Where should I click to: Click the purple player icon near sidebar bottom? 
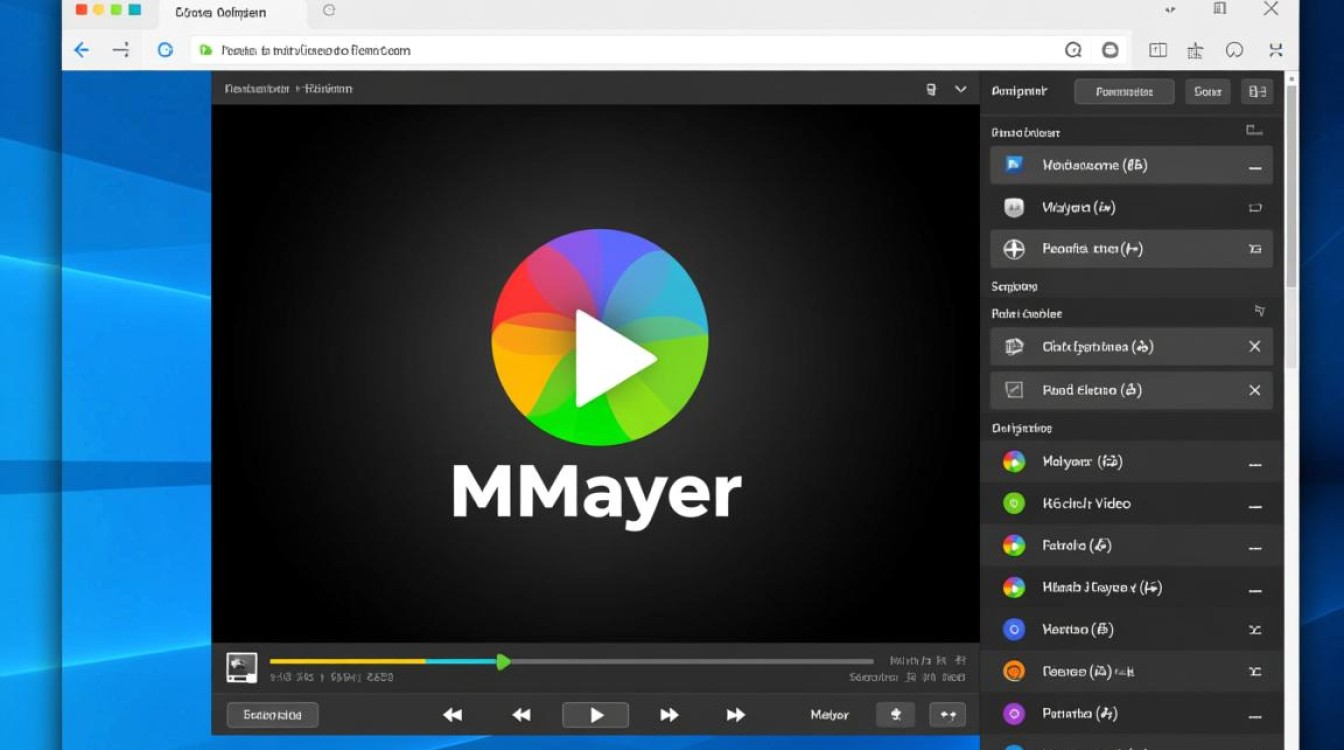click(1013, 713)
